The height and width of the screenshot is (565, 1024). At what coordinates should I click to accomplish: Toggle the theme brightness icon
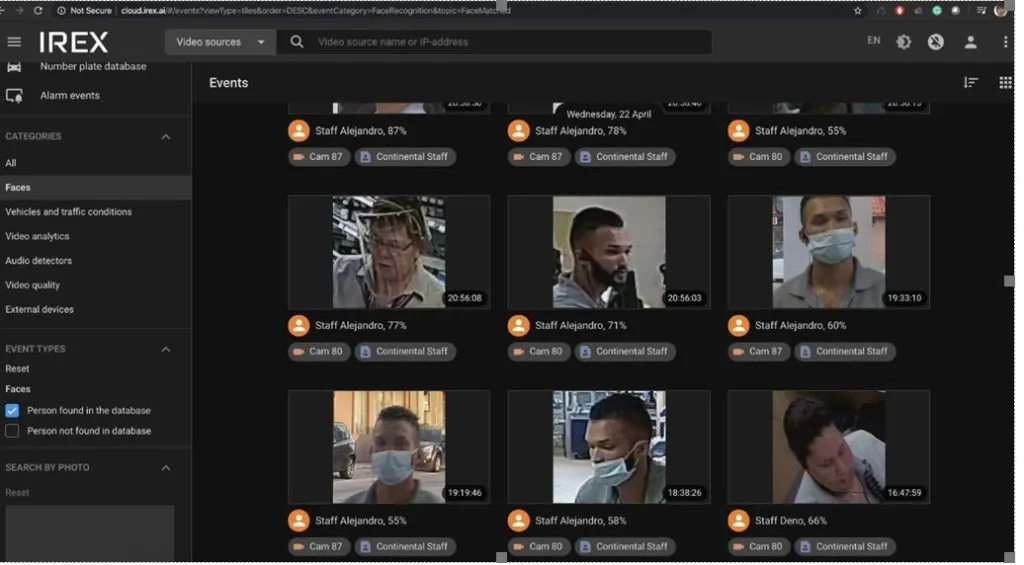pyautogui.click(x=904, y=42)
